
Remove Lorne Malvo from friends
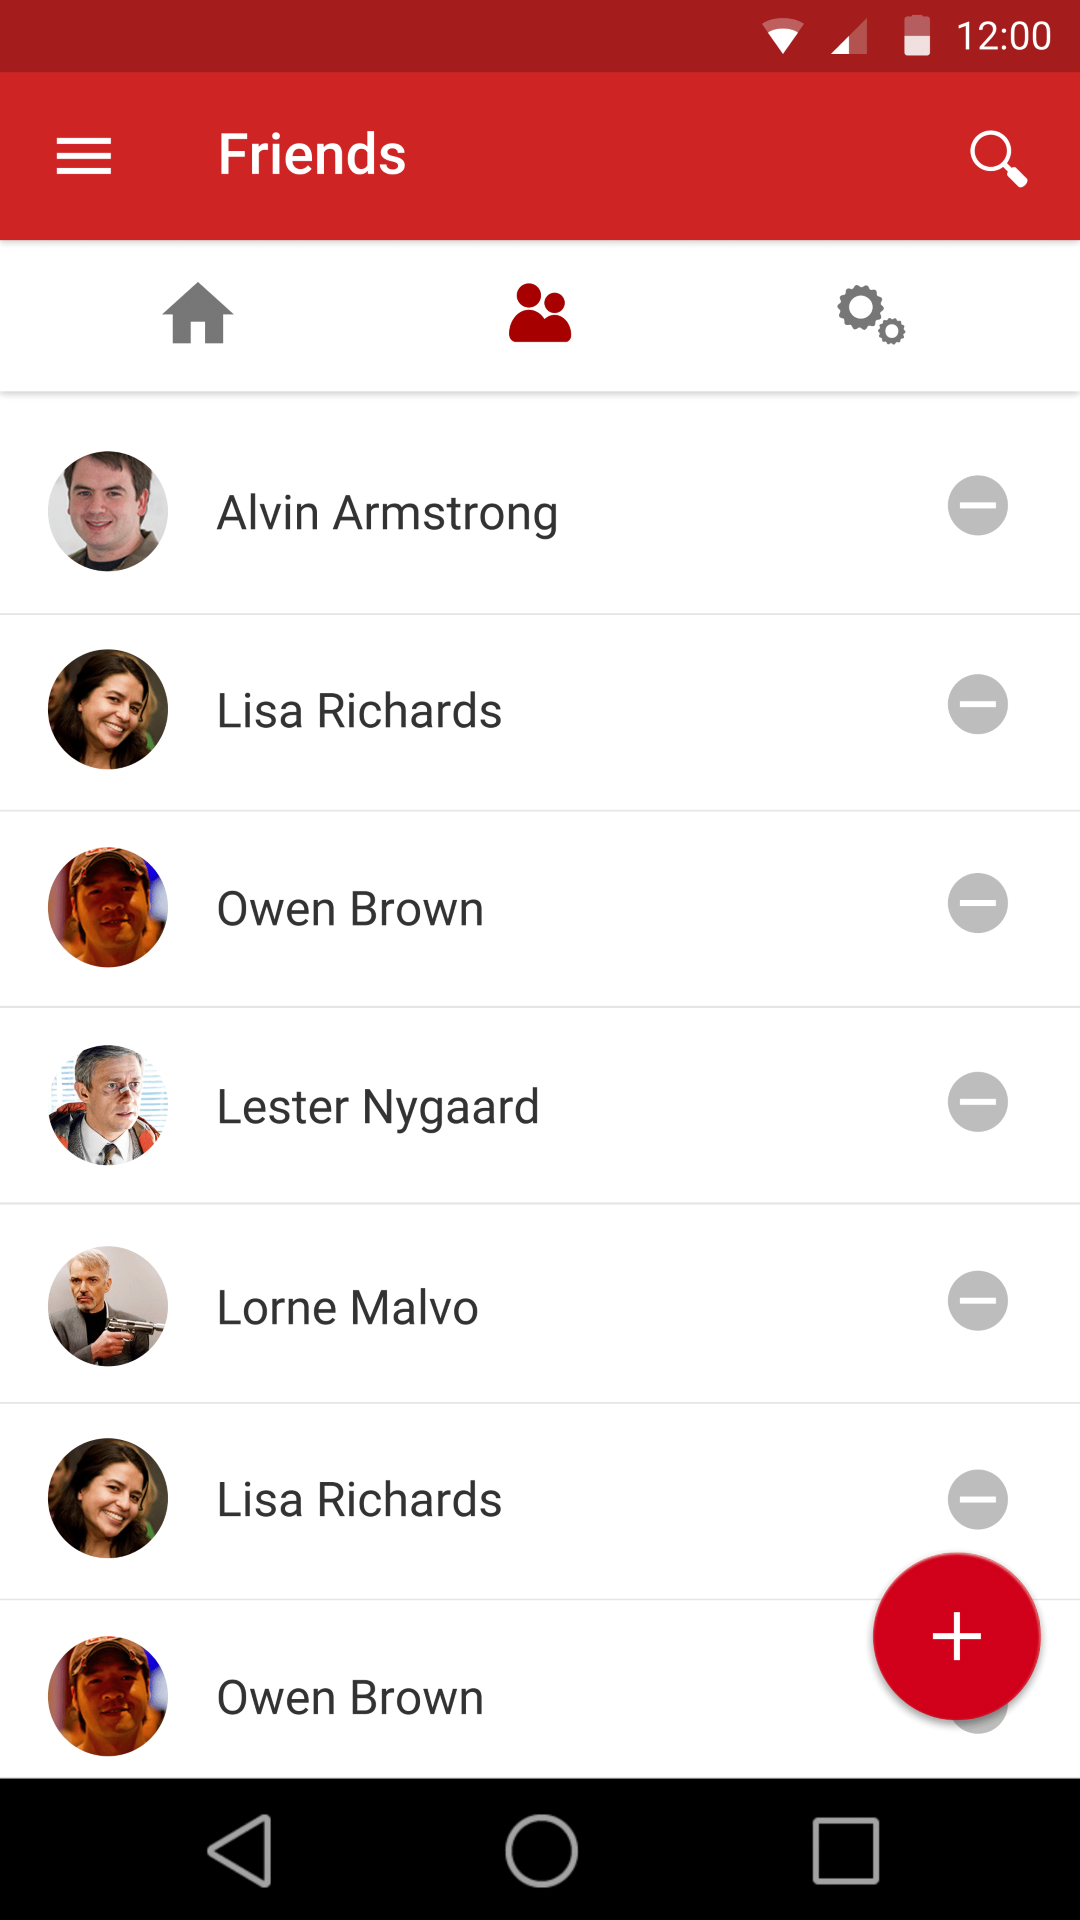(977, 1301)
